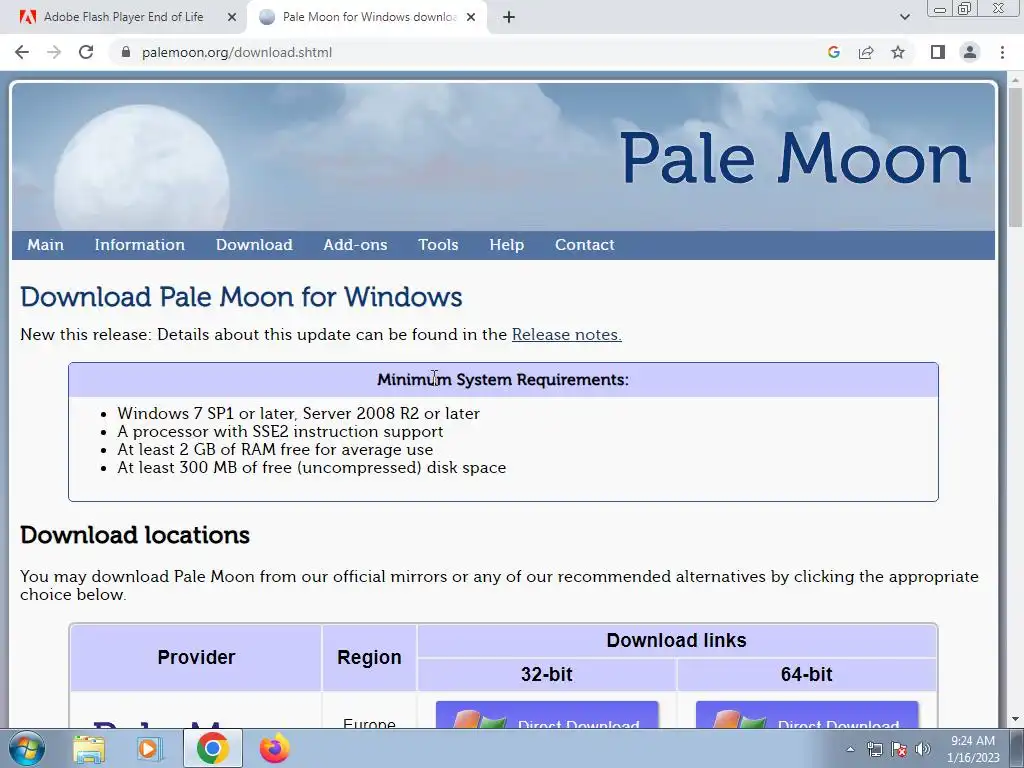Click the SSE2 instruction support line
The image size is (1024, 768).
point(280,432)
